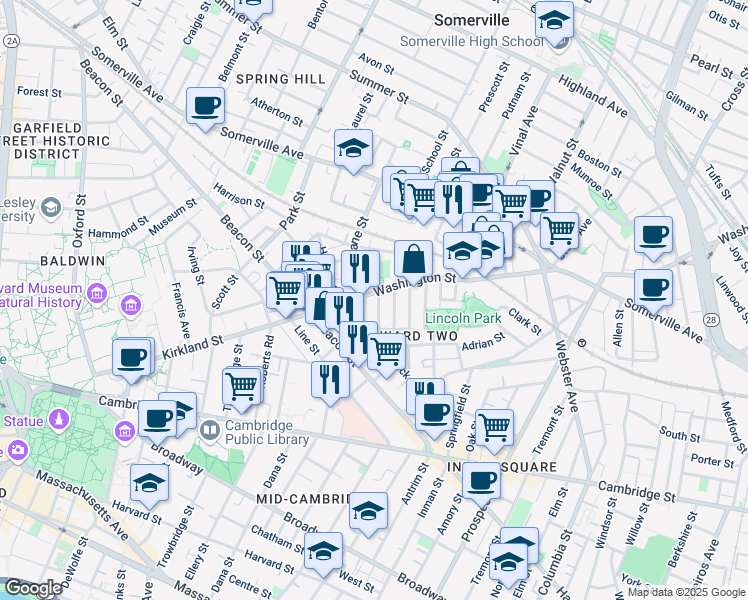Select the Columbia St street label
Viewport: 748px width, 600px height.
coord(555,561)
